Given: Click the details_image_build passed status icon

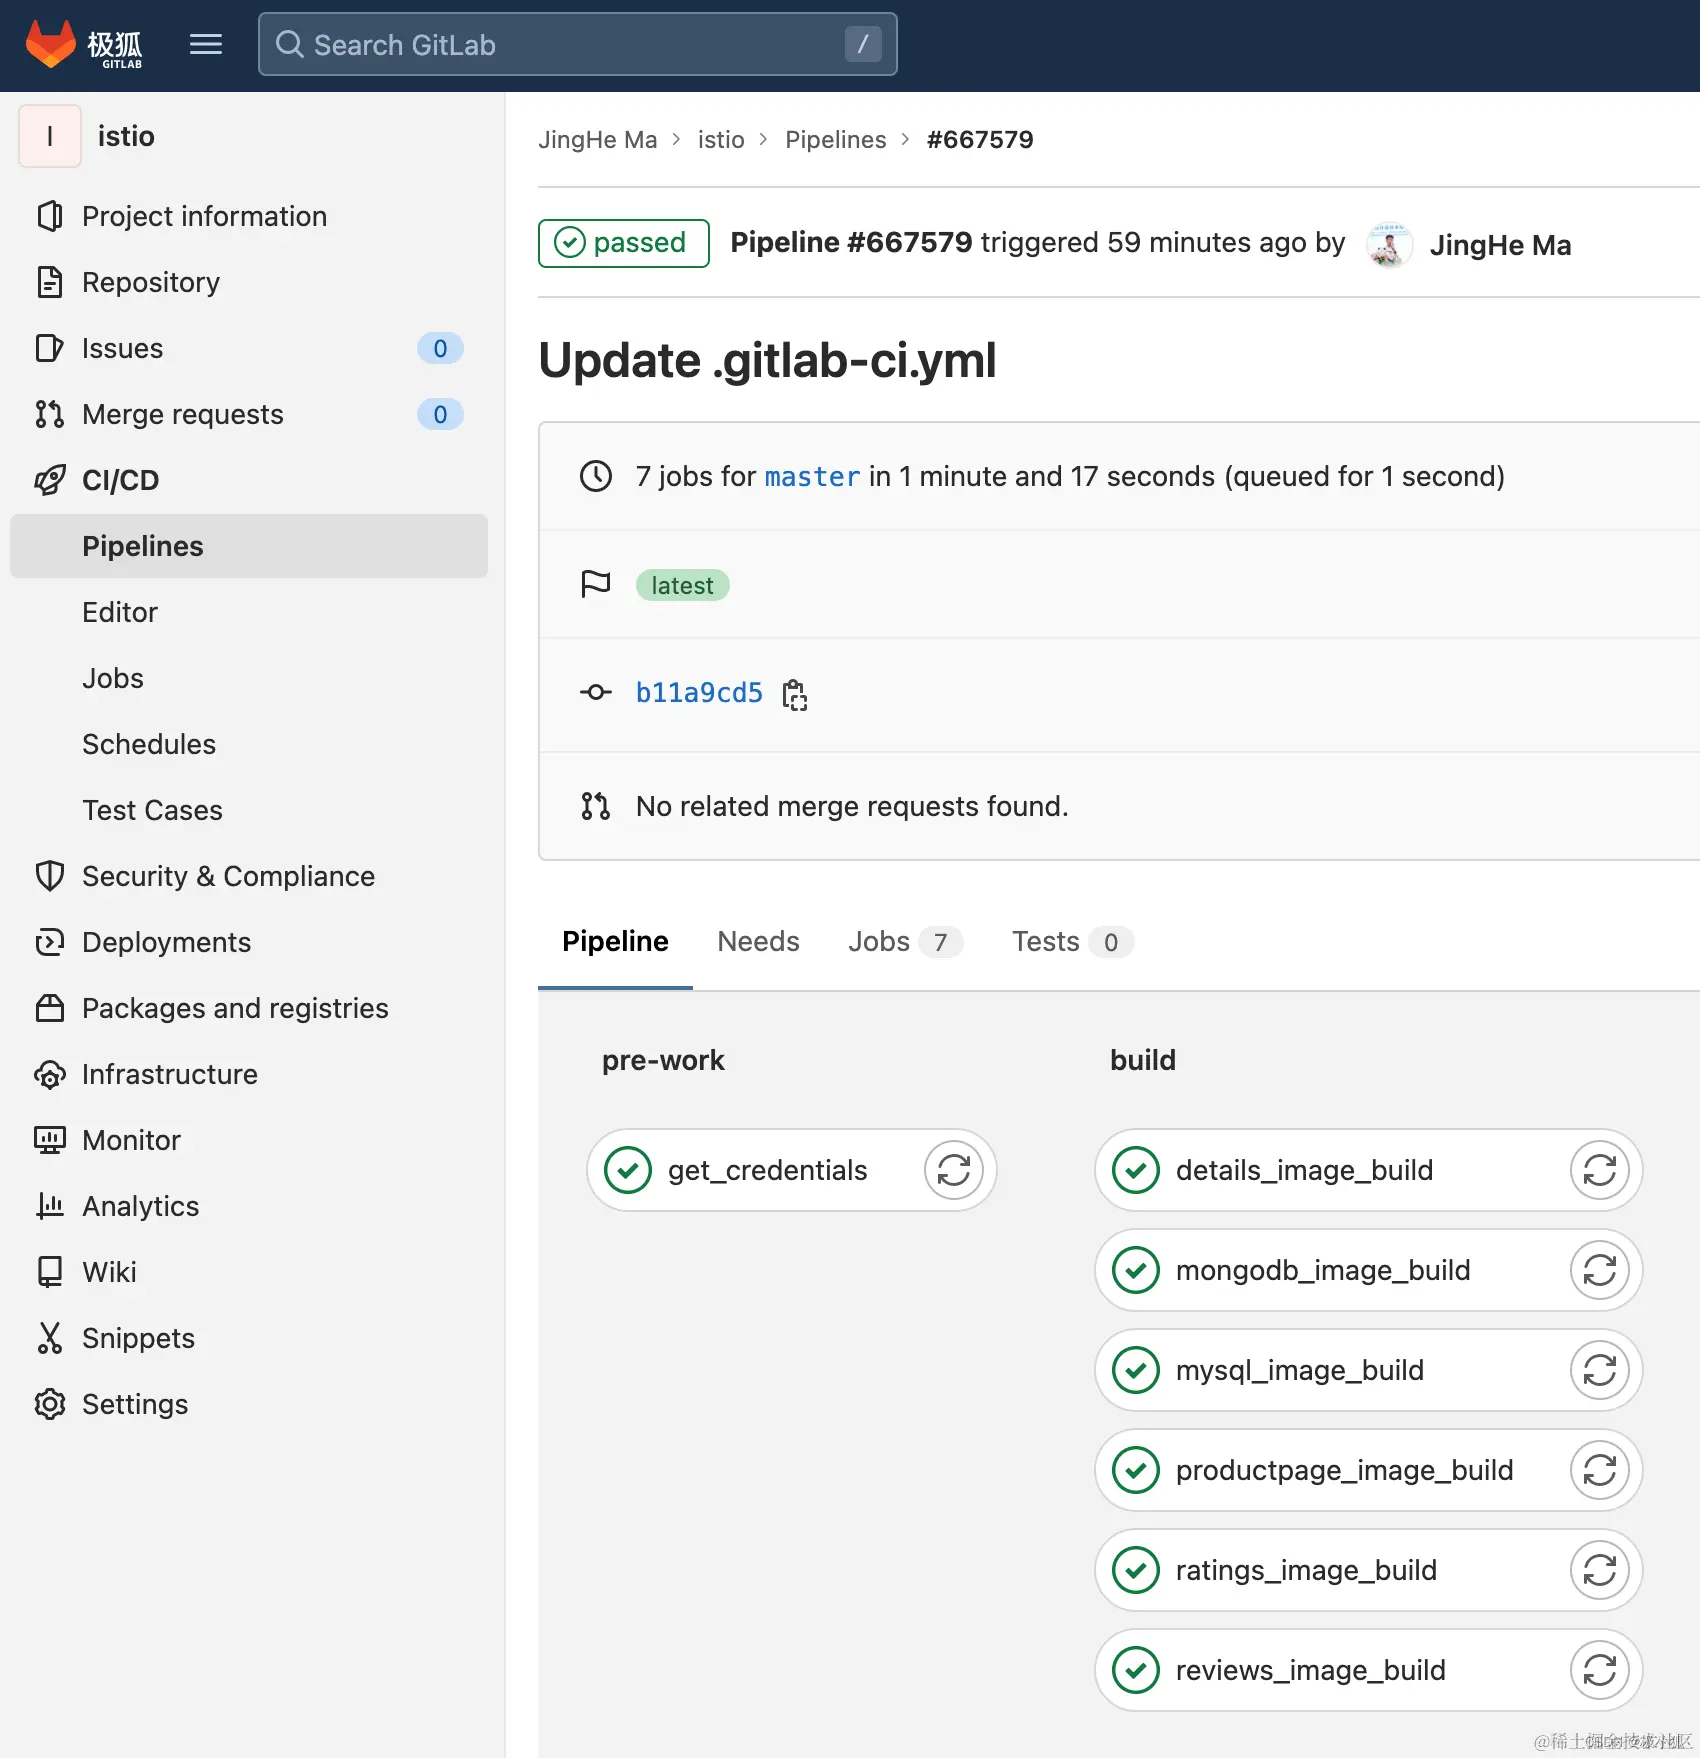Looking at the screenshot, I should [1136, 1170].
